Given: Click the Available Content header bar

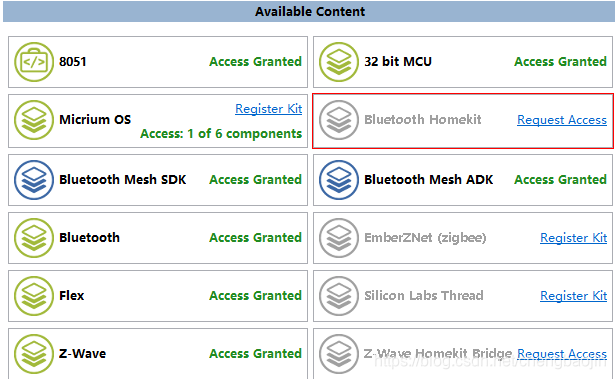Looking at the screenshot, I should (x=309, y=11).
